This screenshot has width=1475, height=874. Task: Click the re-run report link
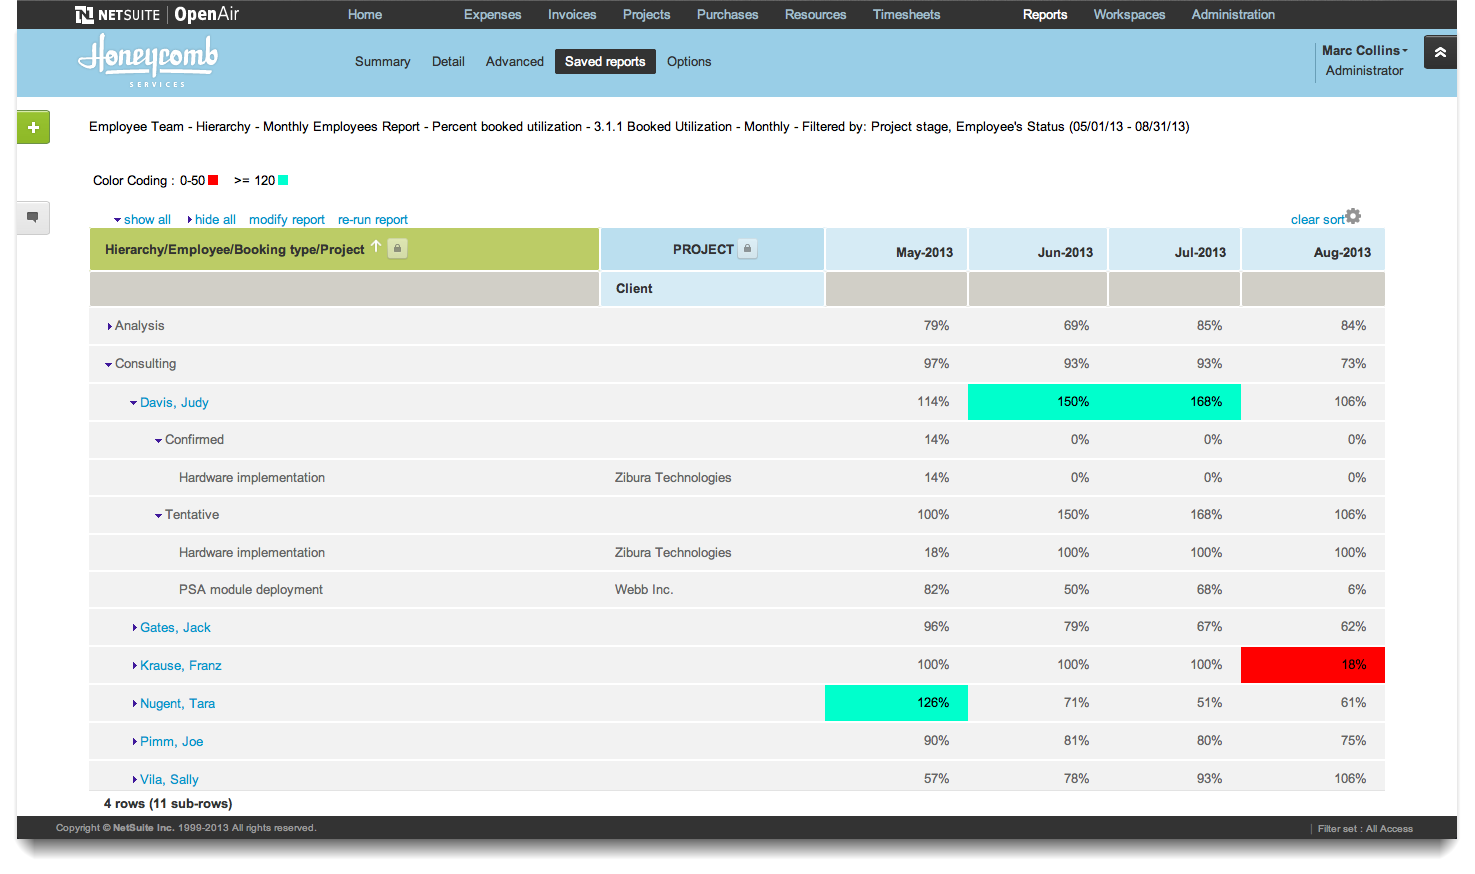tap(373, 220)
